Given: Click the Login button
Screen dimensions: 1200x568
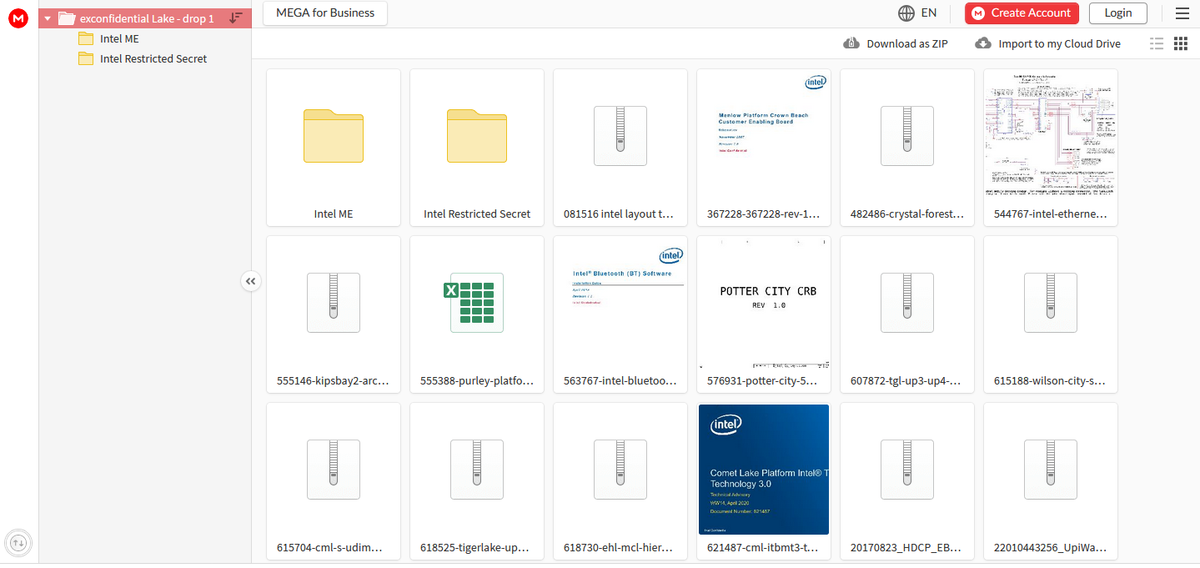Looking at the screenshot, I should coord(1118,13).
